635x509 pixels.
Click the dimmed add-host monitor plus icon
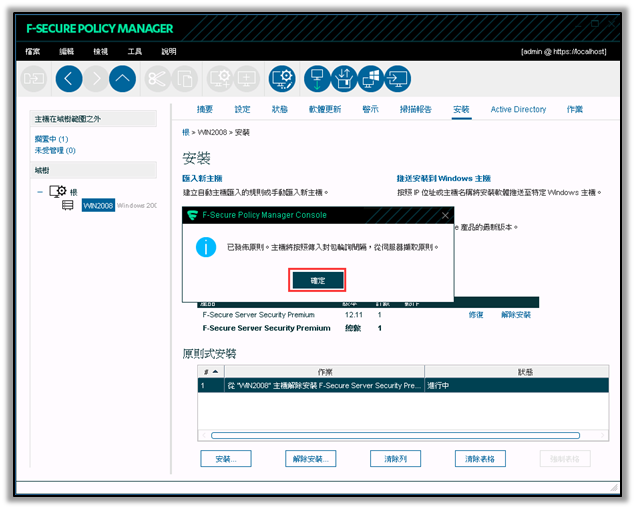coord(247,79)
